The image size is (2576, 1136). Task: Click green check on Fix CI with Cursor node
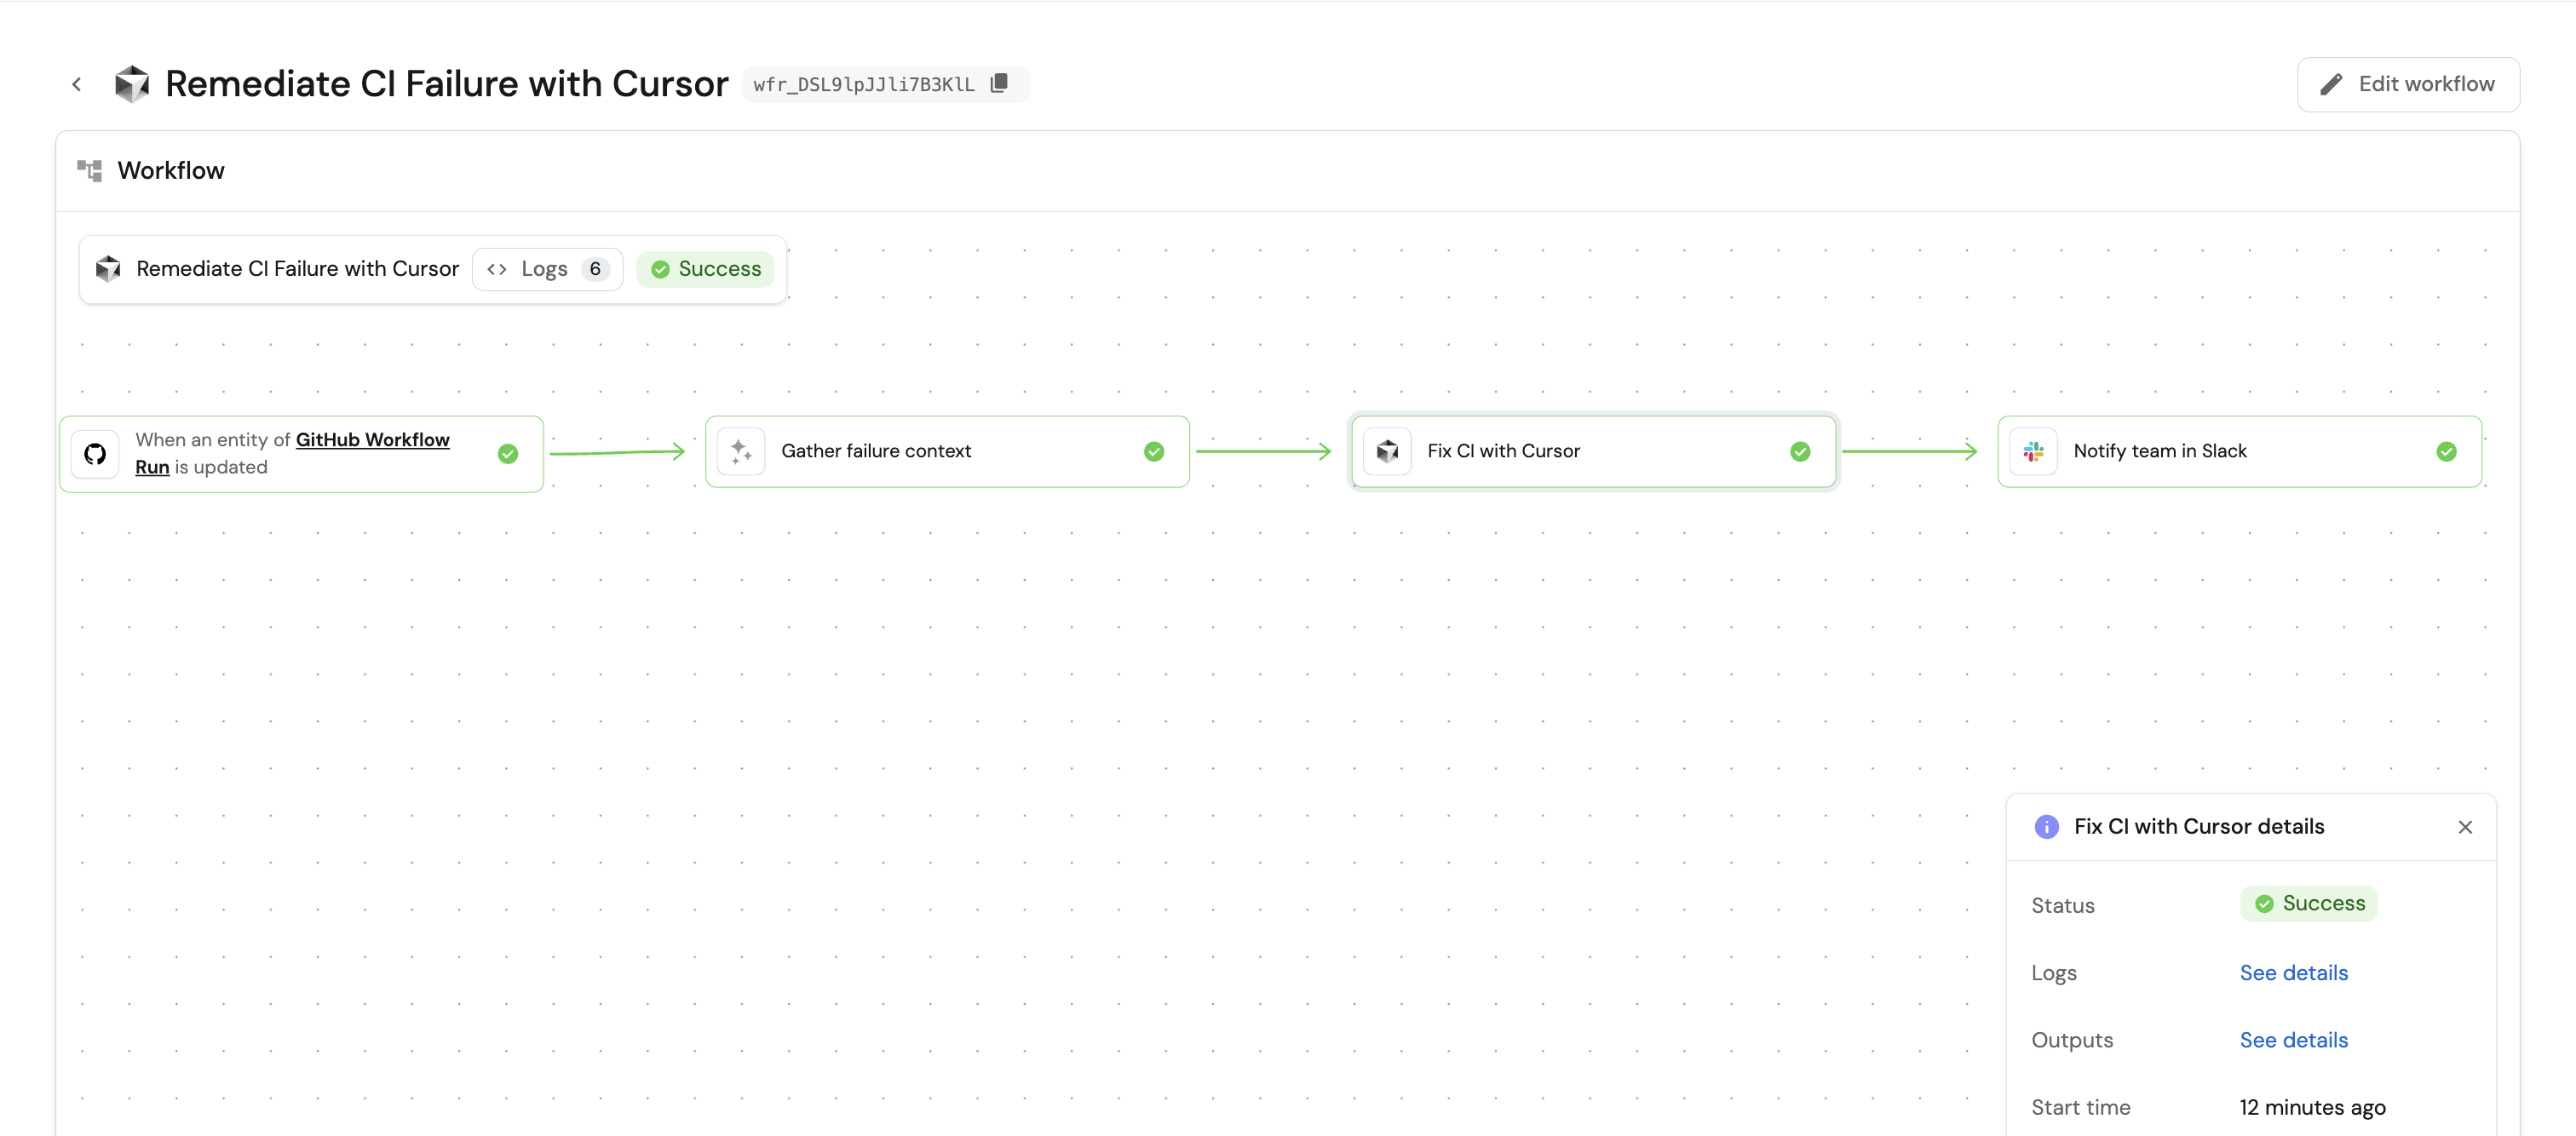point(1800,452)
